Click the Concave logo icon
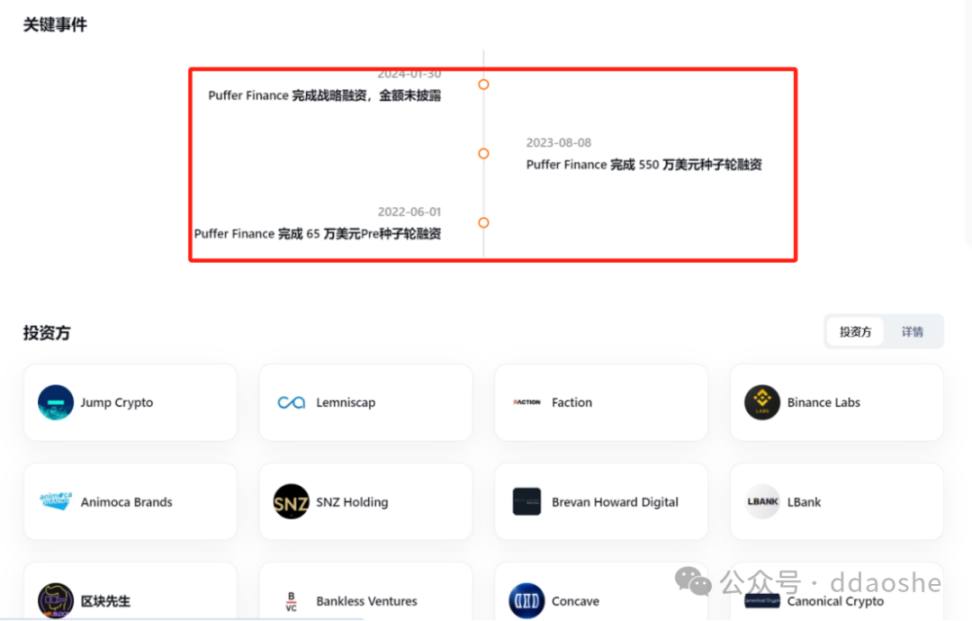 click(x=527, y=601)
